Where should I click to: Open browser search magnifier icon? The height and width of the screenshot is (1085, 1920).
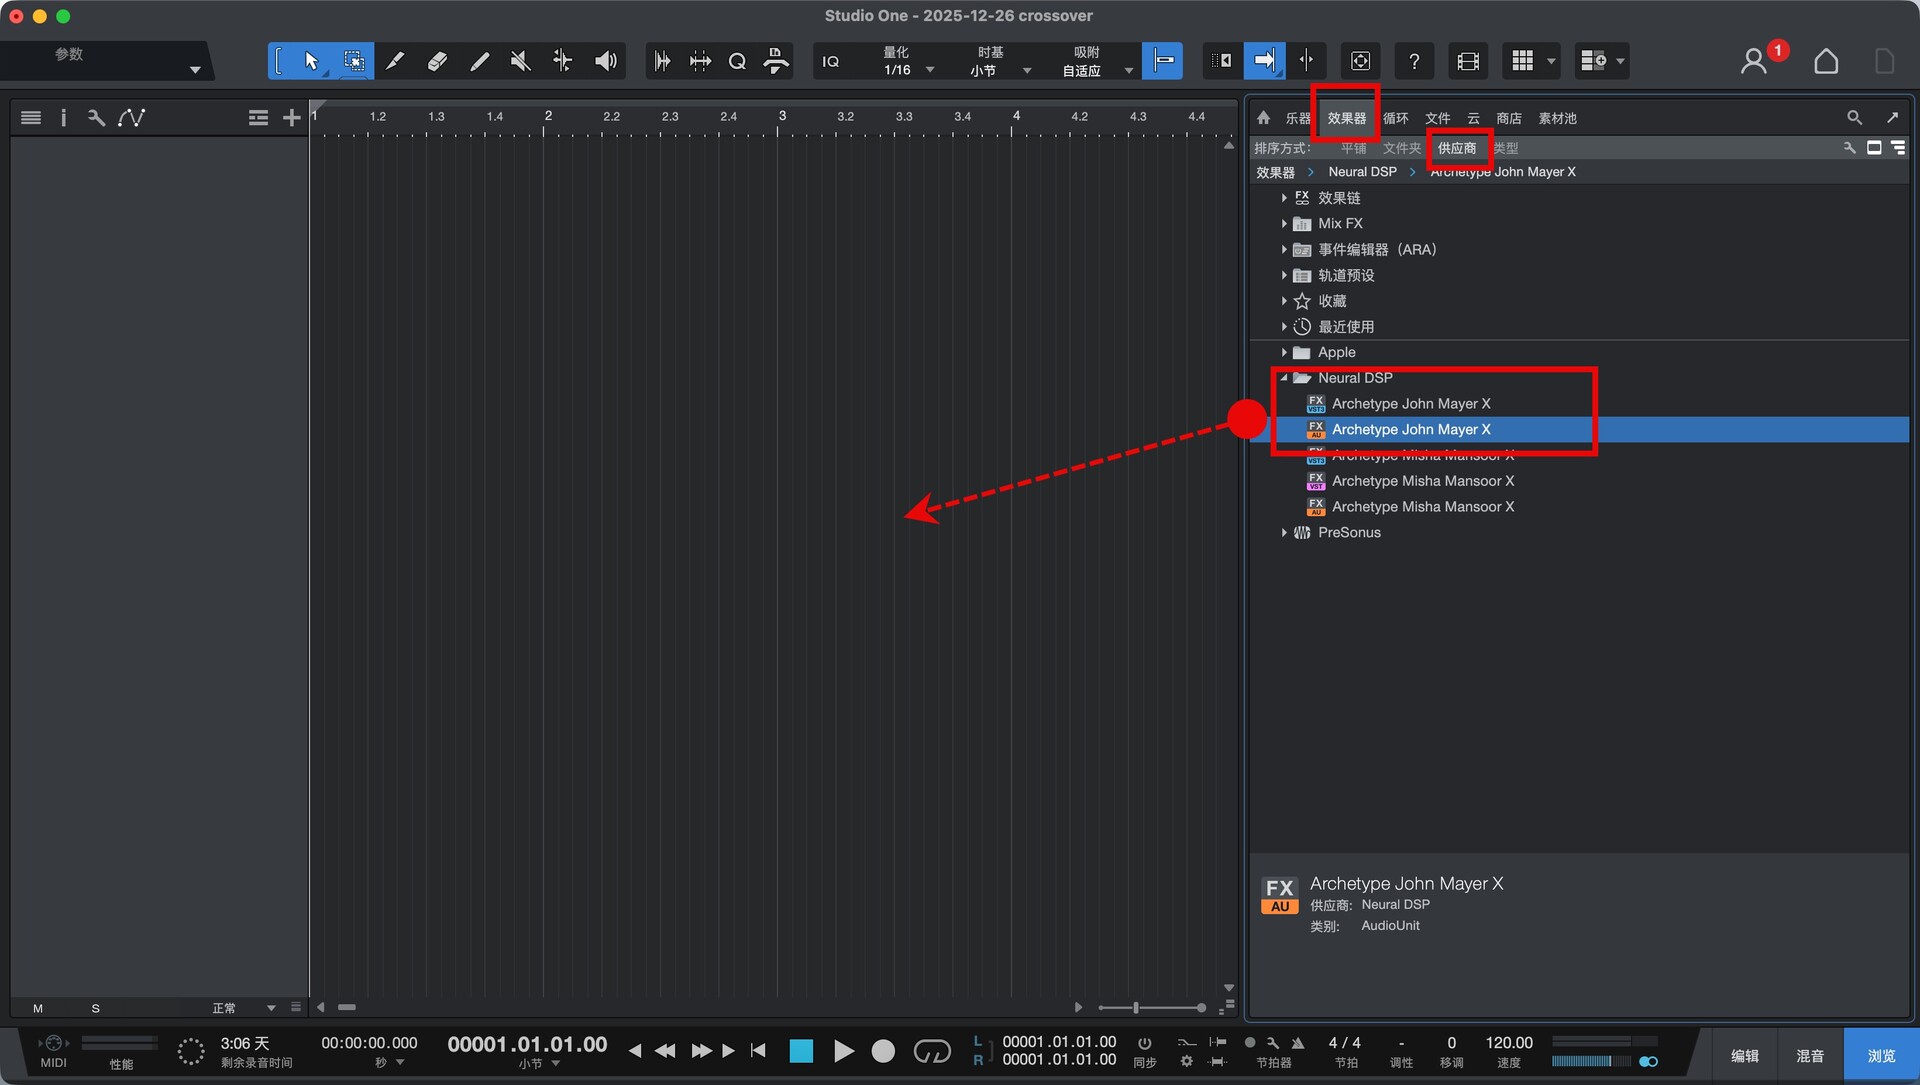[1854, 118]
